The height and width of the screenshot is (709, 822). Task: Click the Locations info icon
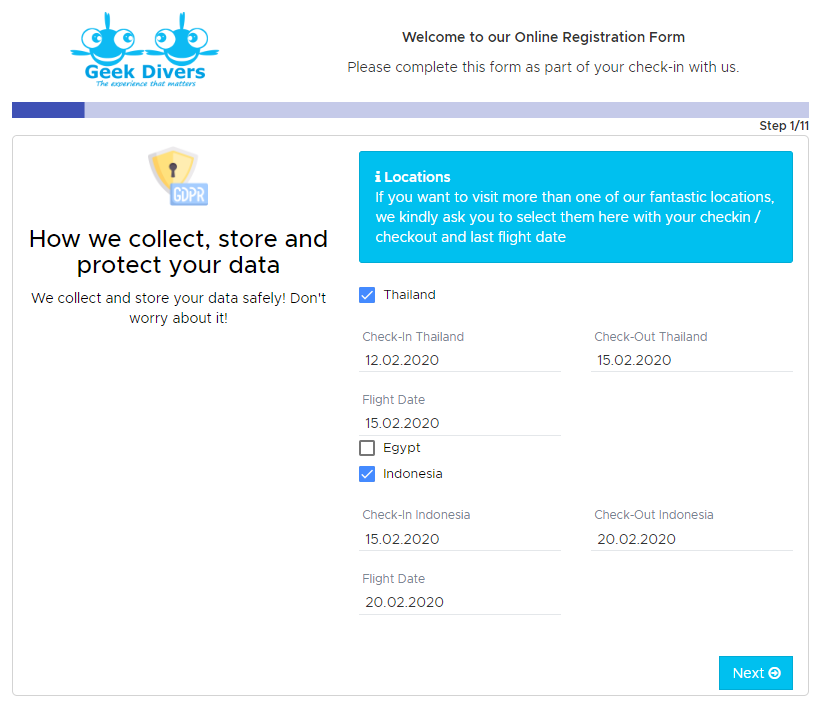point(378,177)
